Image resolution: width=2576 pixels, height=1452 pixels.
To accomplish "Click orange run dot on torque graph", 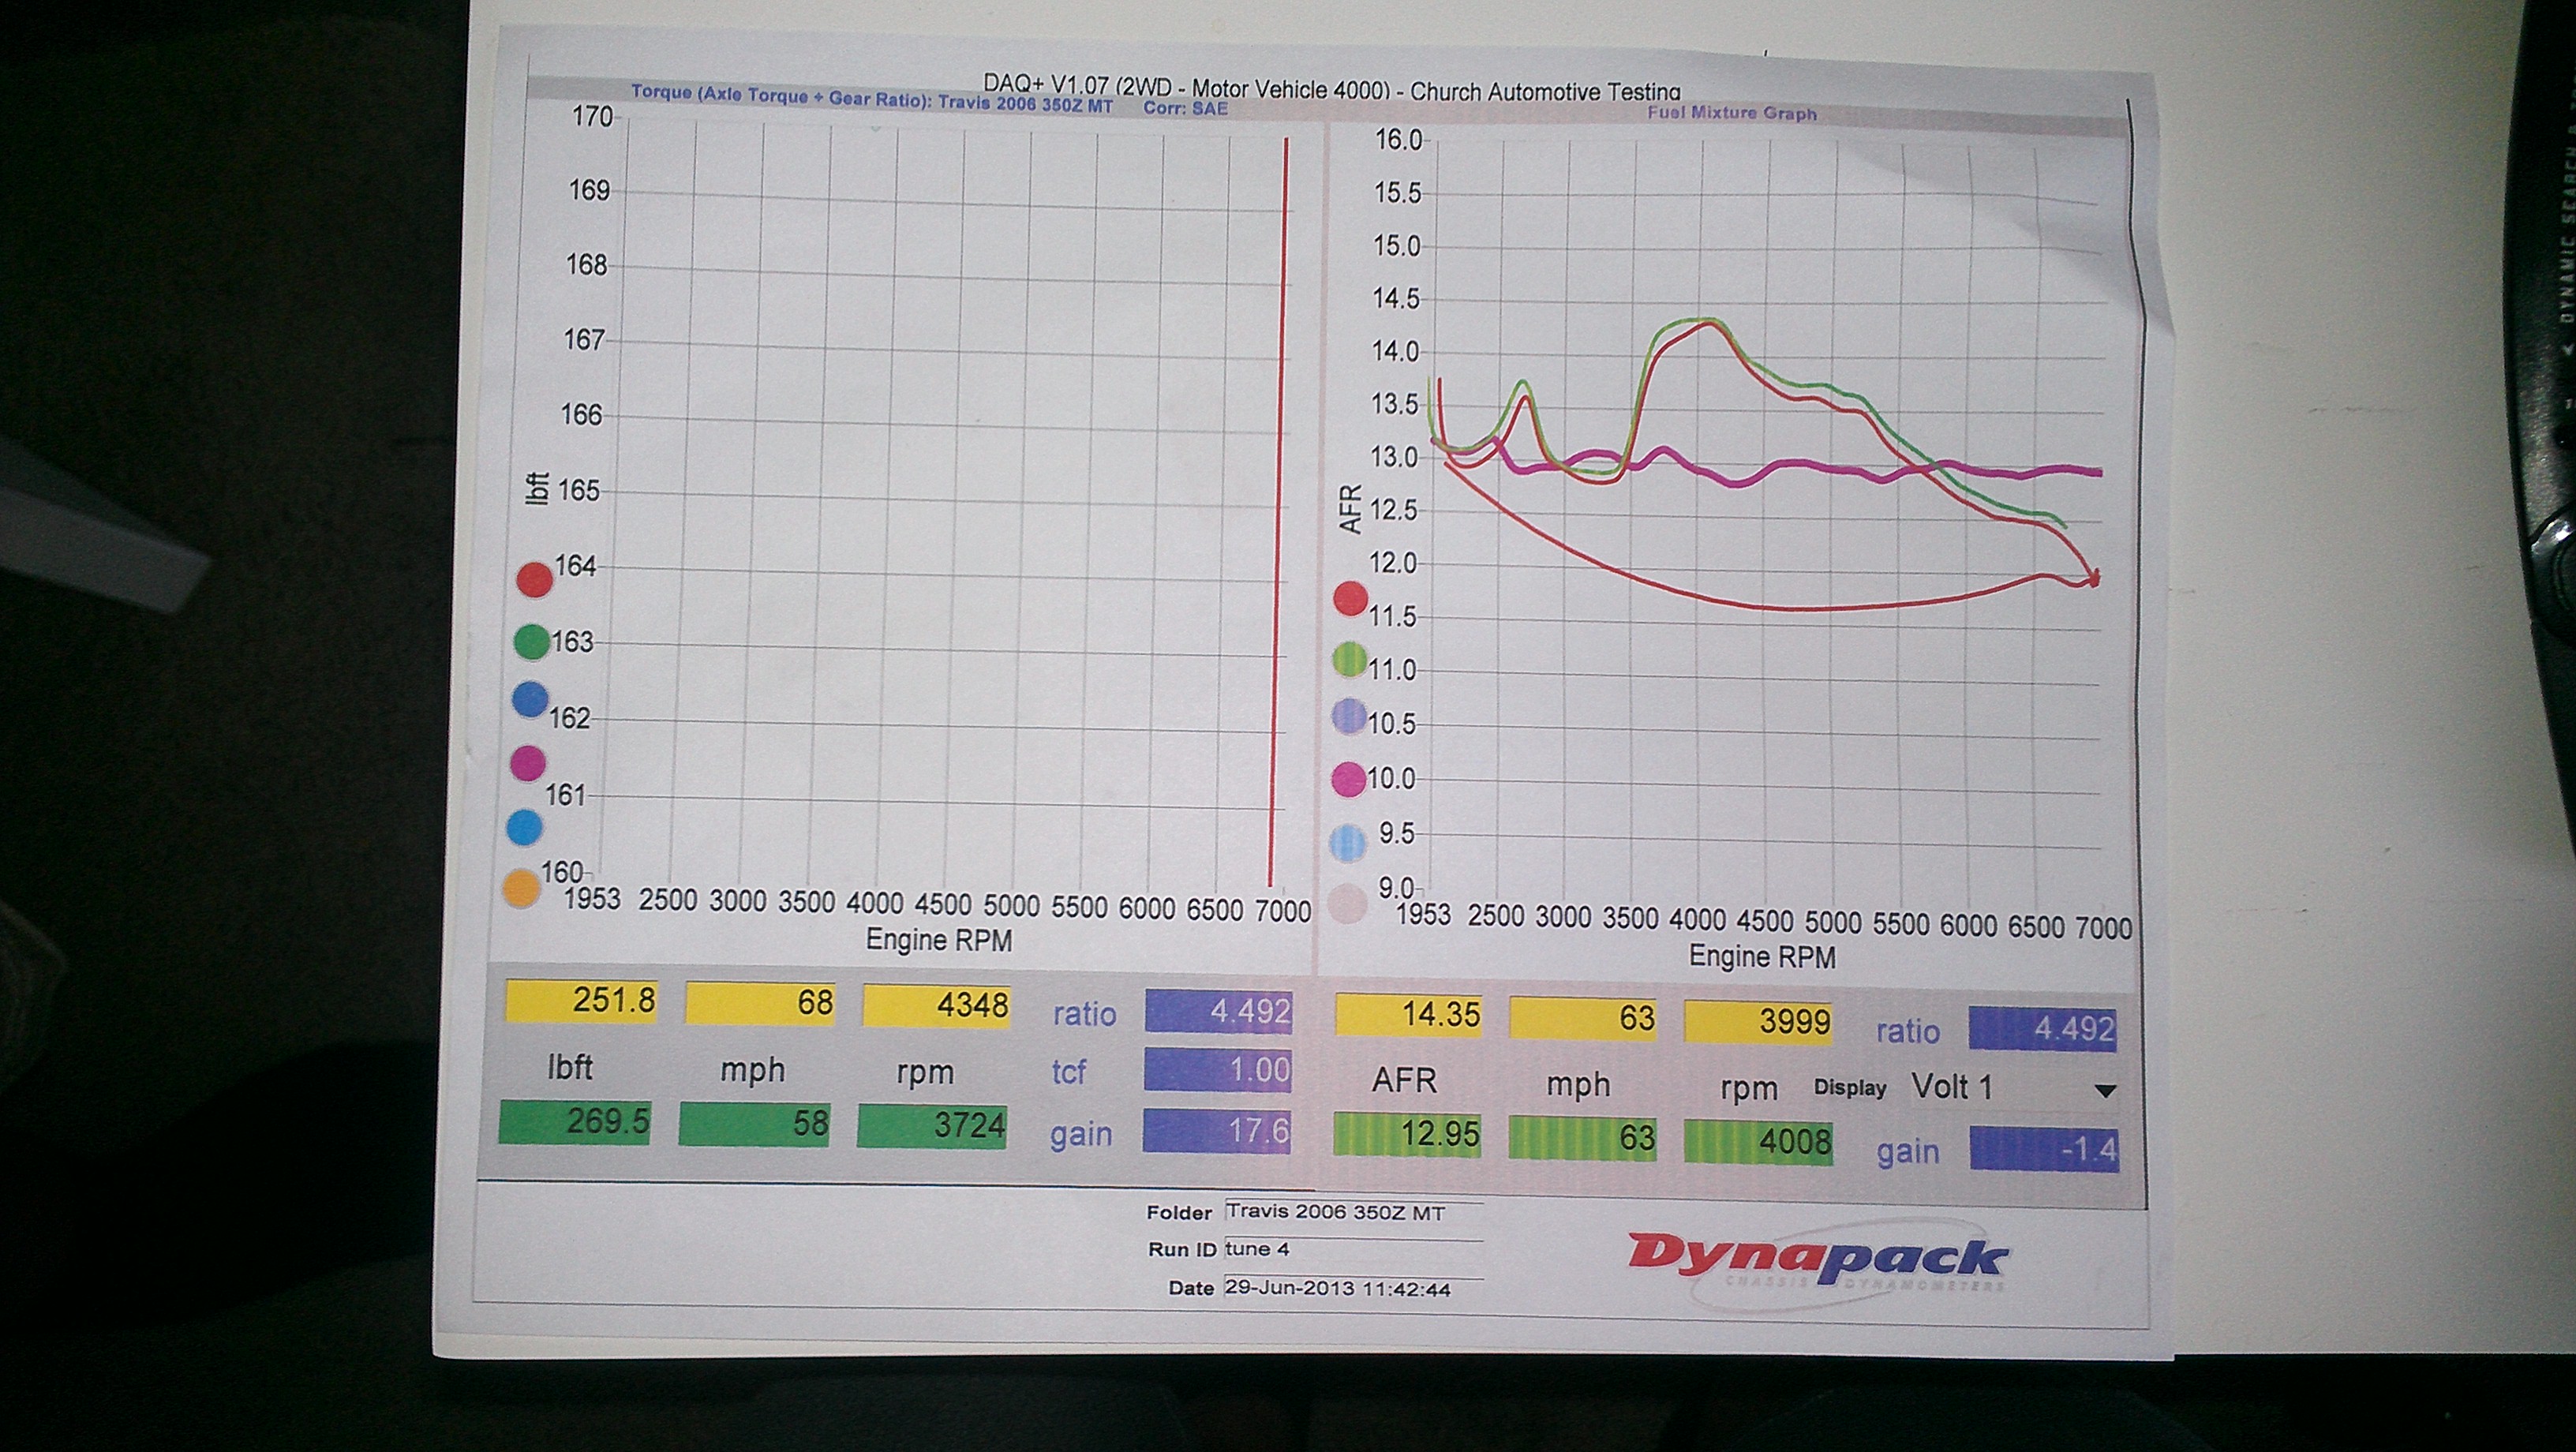I will pyautogui.click(x=521, y=888).
